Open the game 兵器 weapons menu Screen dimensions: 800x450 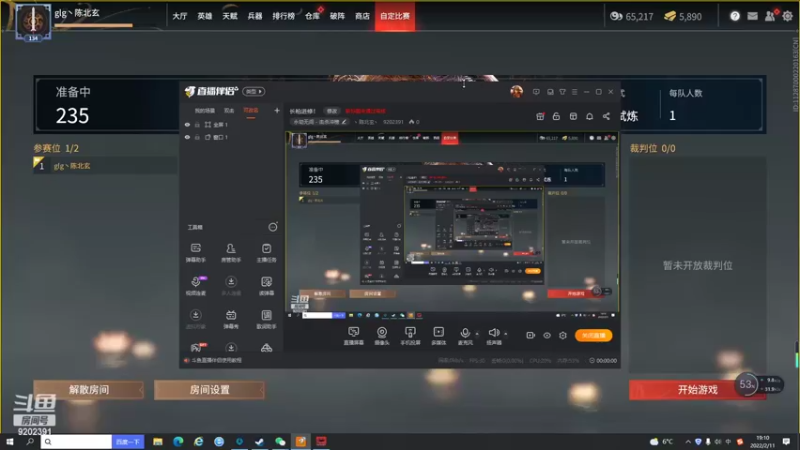pos(255,16)
